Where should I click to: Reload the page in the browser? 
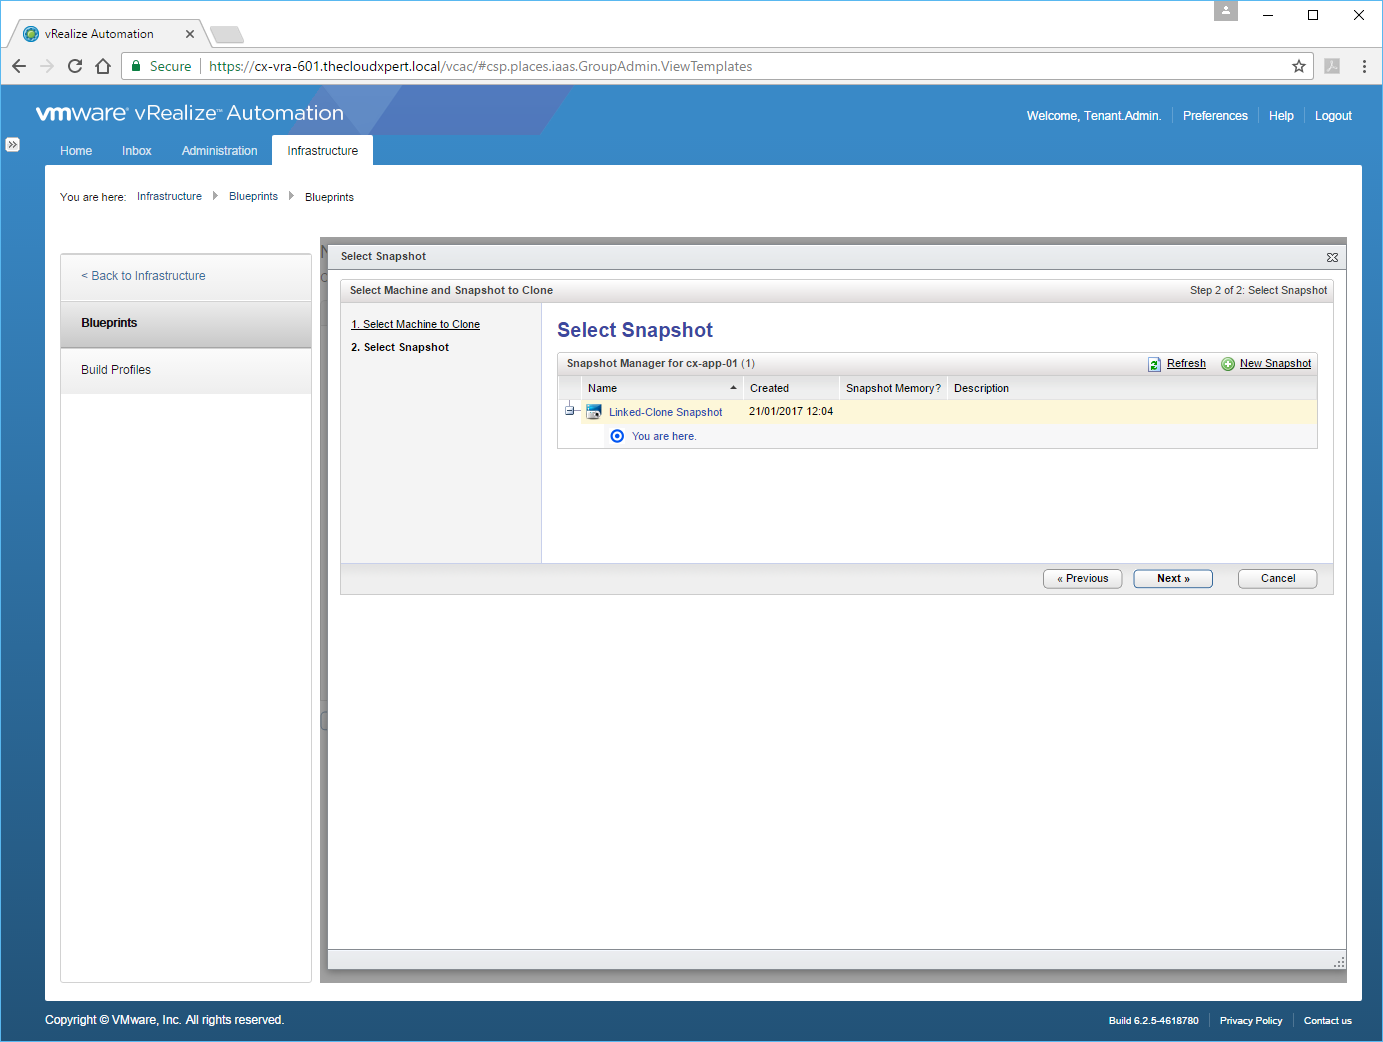(x=75, y=66)
